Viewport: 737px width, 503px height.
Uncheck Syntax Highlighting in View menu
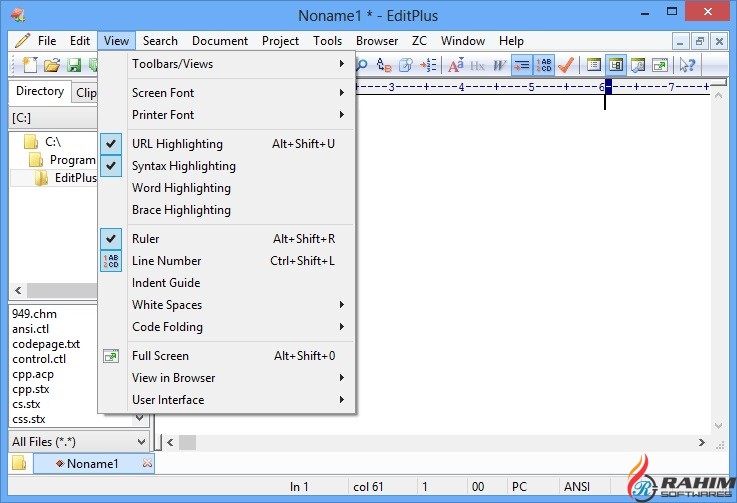tap(227, 166)
